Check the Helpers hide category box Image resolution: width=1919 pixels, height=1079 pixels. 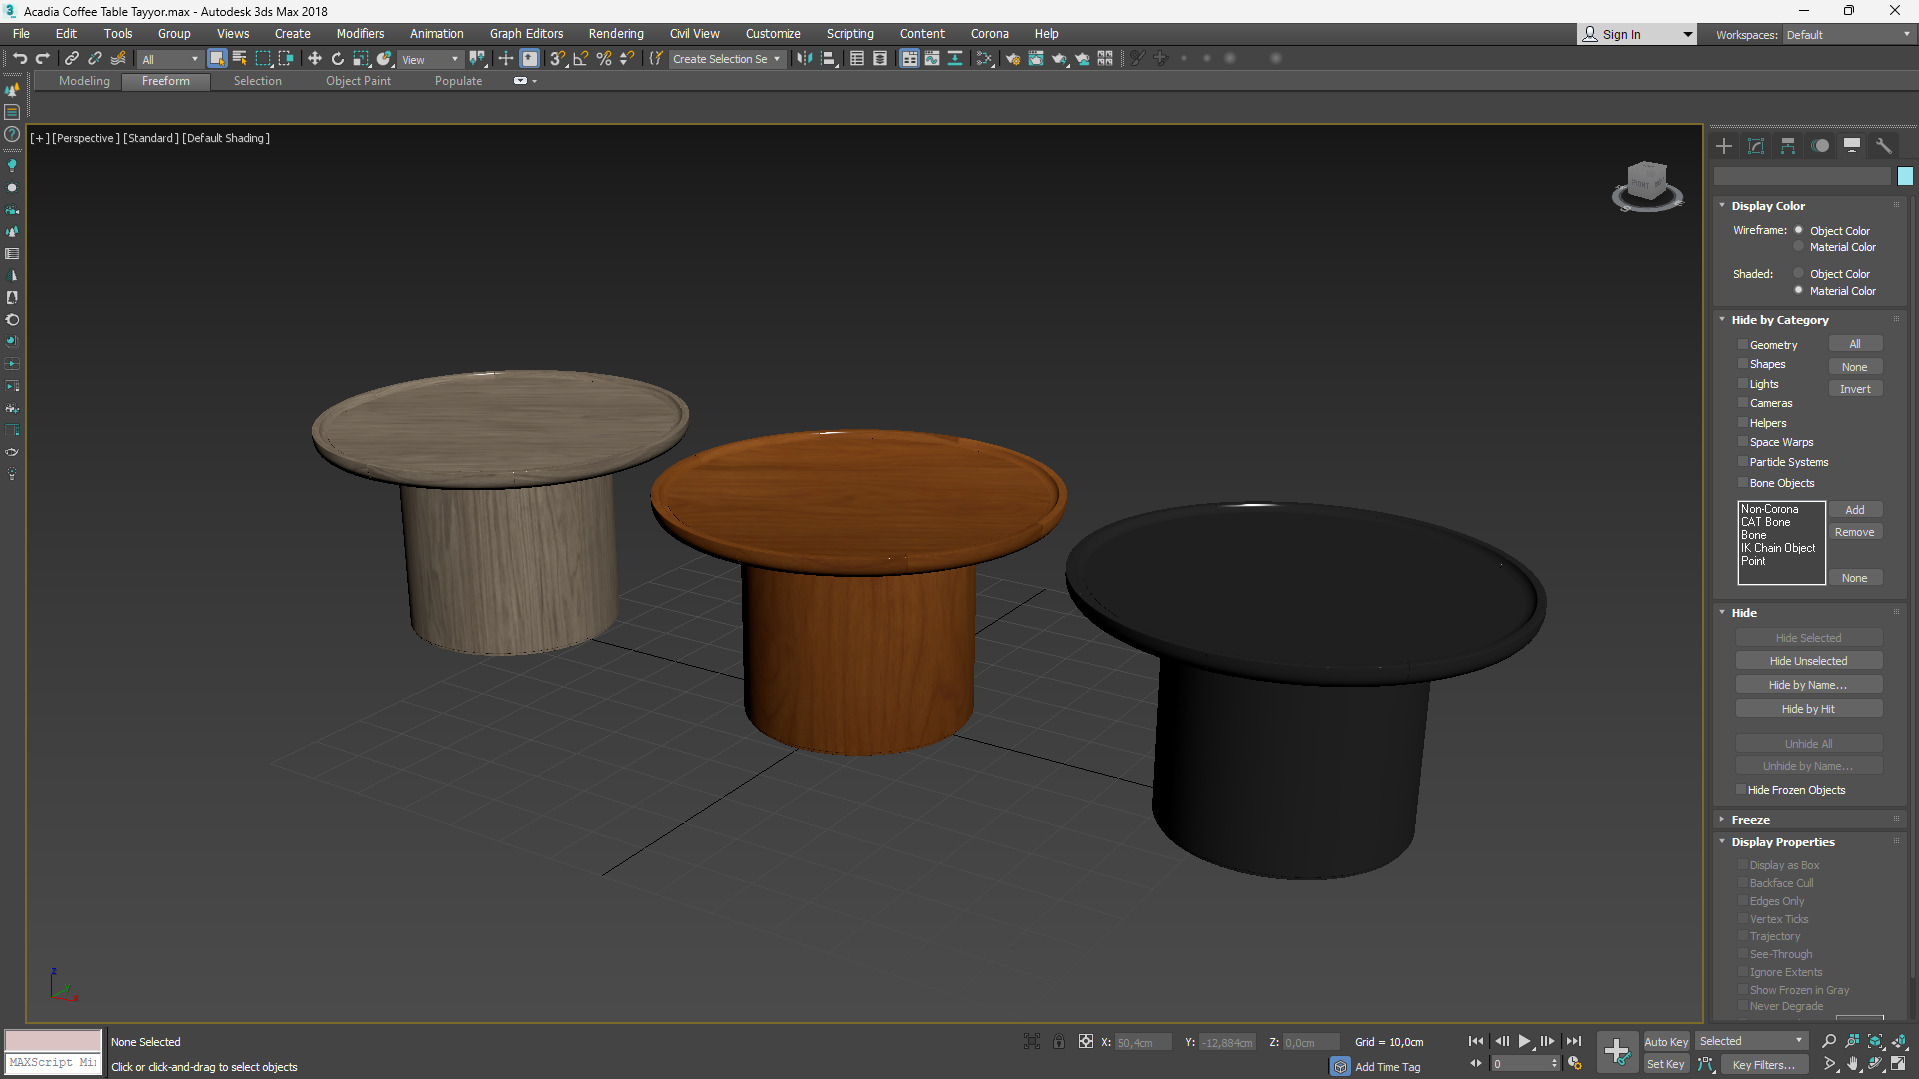point(1742,423)
